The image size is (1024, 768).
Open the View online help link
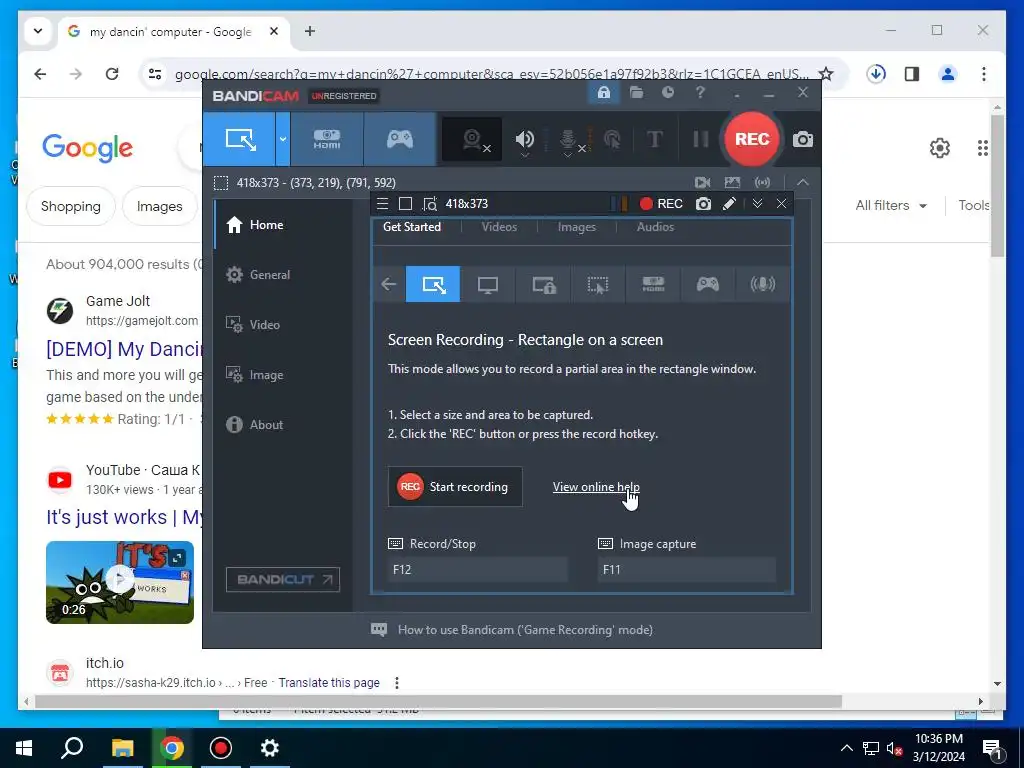pyautogui.click(x=596, y=487)
